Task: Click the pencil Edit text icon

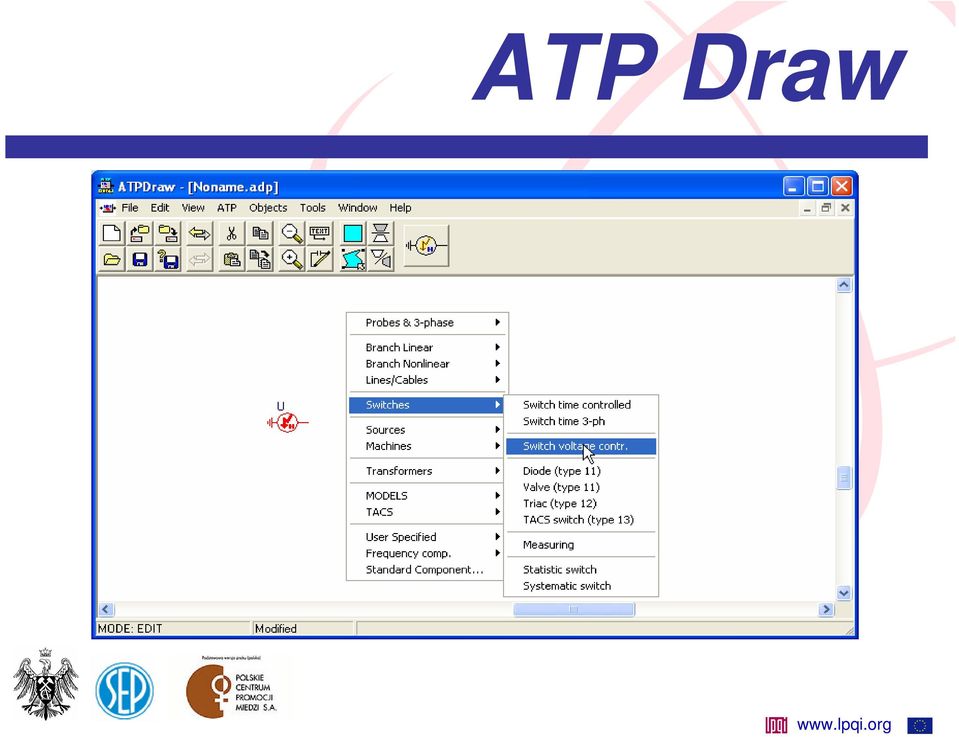Action: pos(320,259)
